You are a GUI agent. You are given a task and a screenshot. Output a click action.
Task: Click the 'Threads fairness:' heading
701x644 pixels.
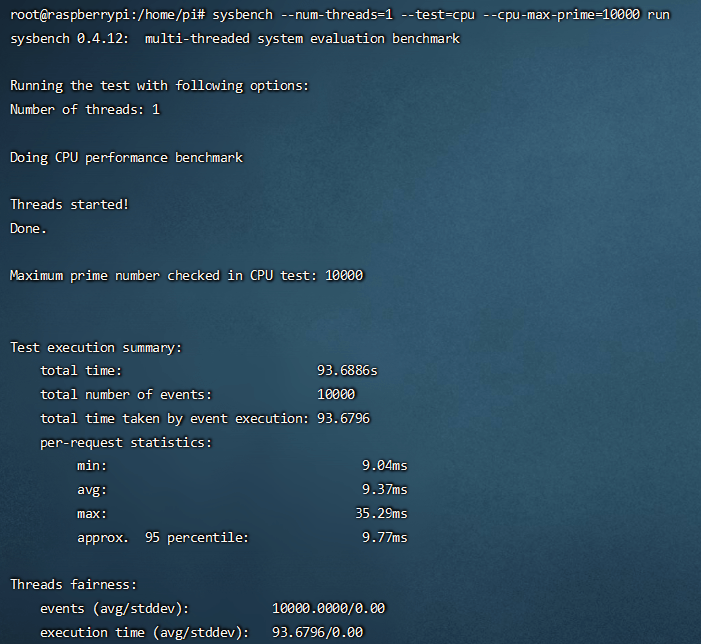pos(73,584)
